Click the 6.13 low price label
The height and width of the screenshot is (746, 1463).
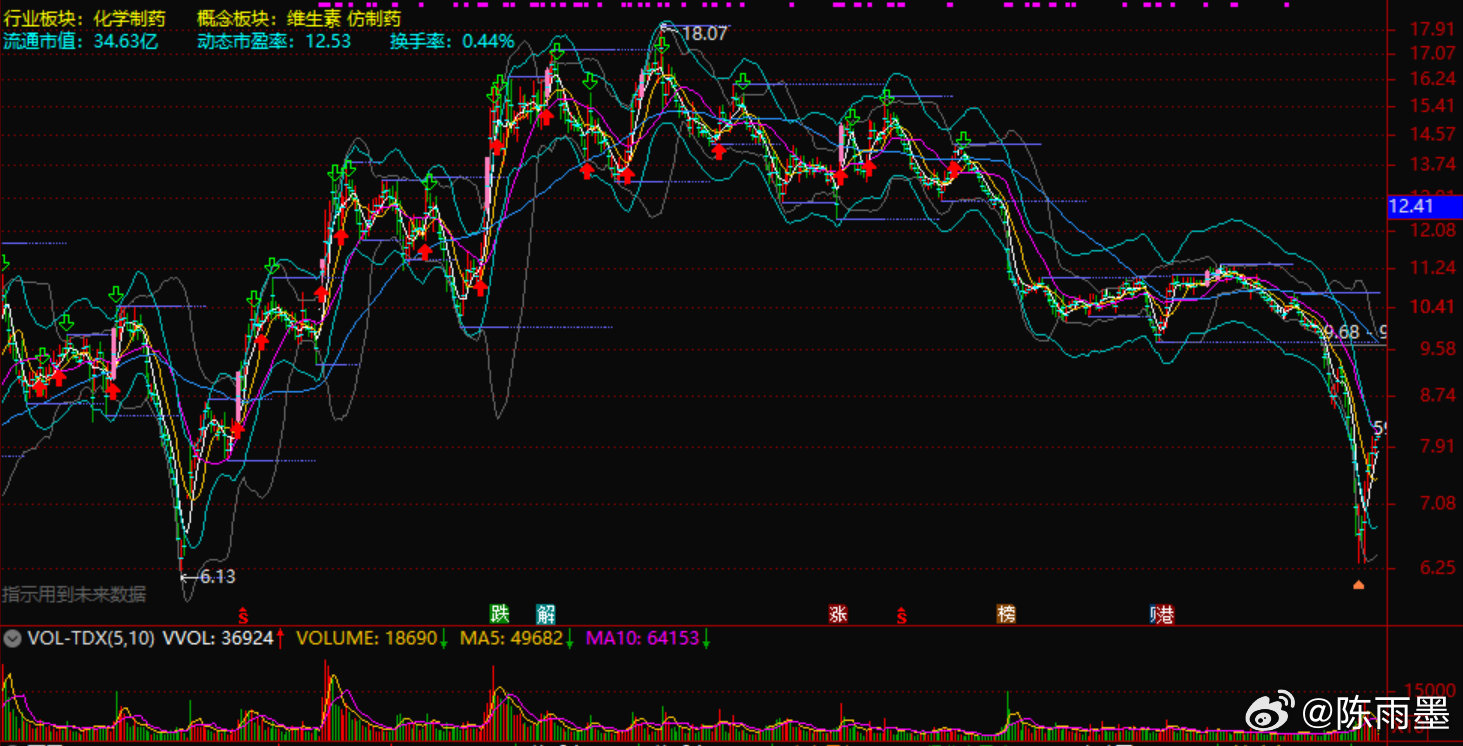click(x=217, y=576)
